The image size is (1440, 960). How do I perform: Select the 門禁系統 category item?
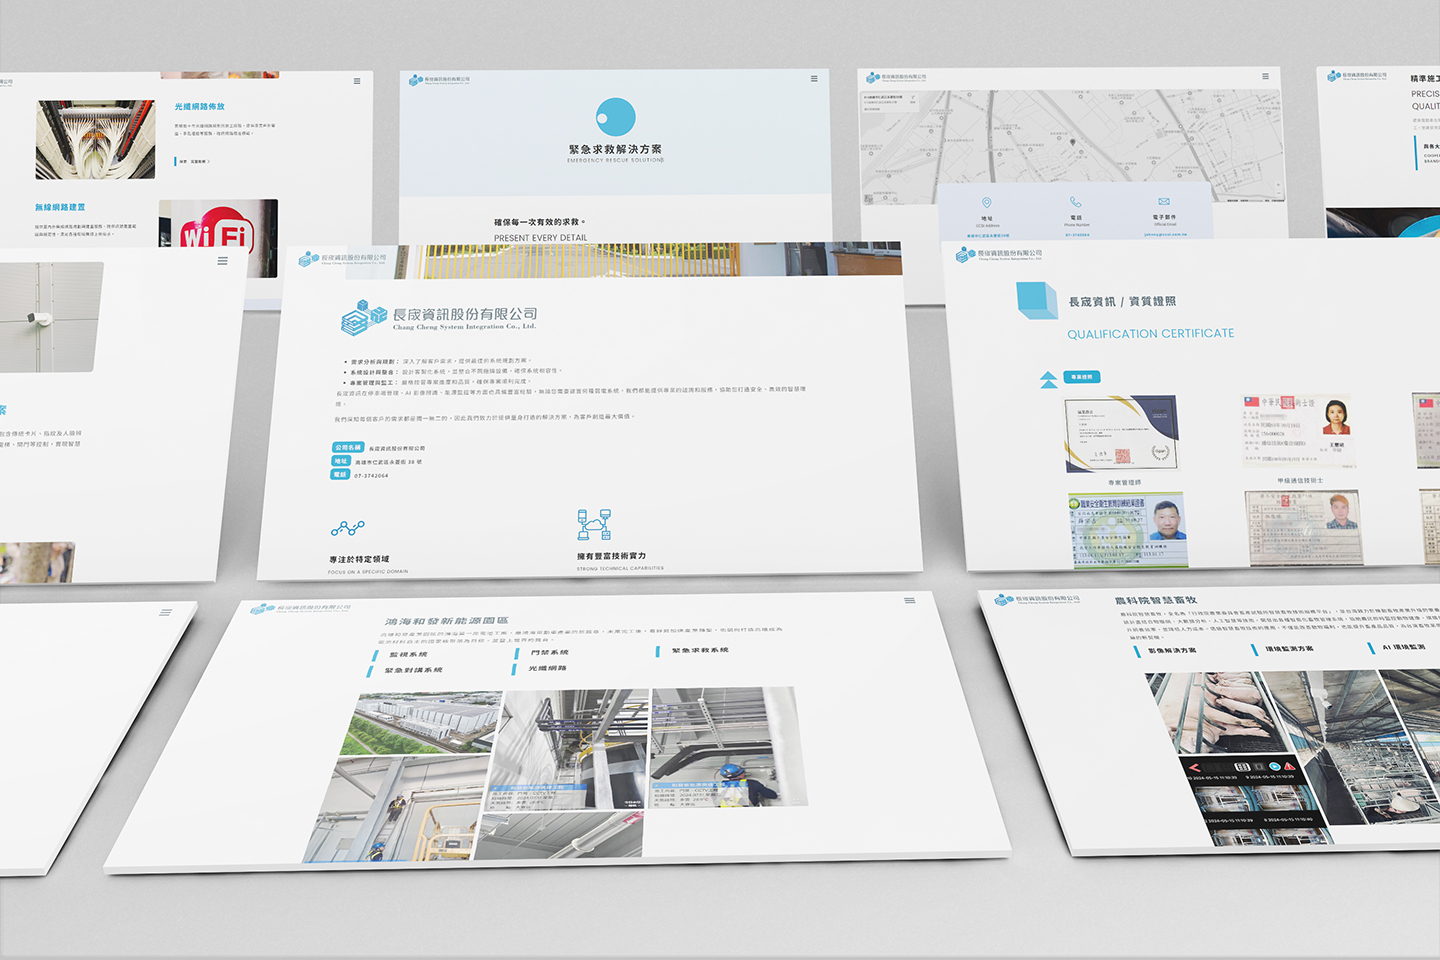pos(549,652)
